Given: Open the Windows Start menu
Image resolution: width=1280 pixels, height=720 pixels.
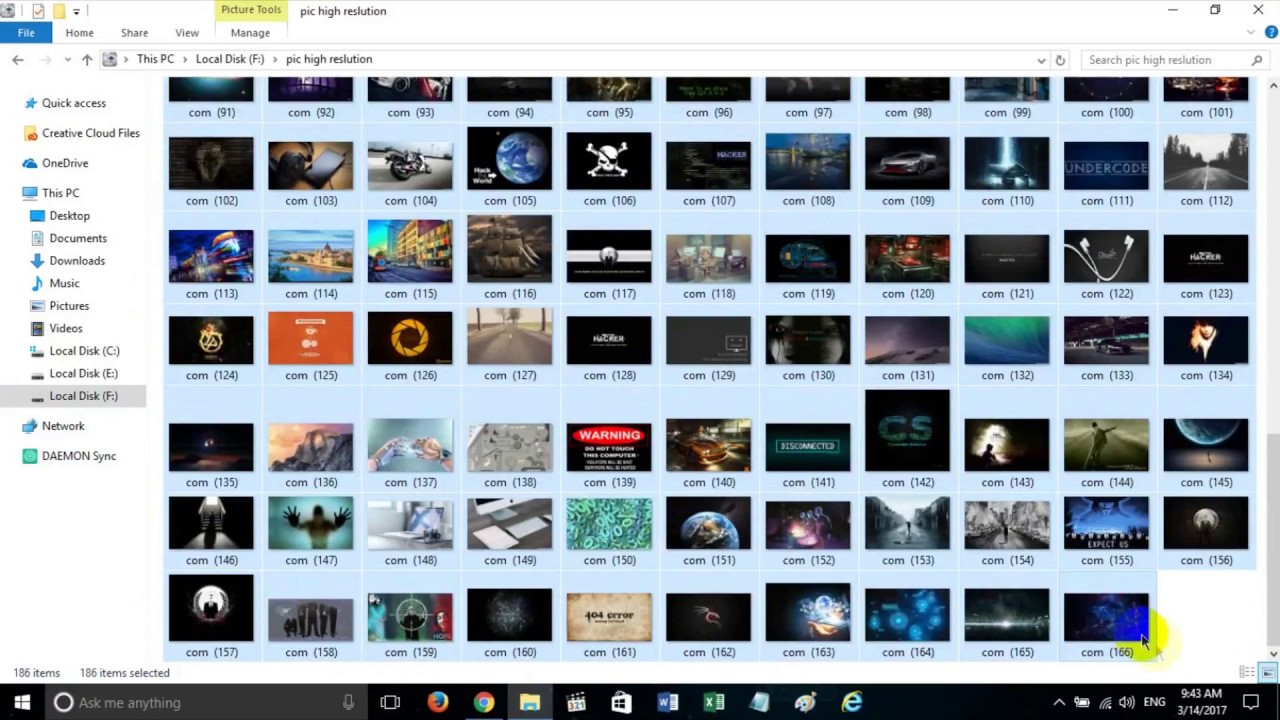Looking at the screenshot, I should [22, 702].
